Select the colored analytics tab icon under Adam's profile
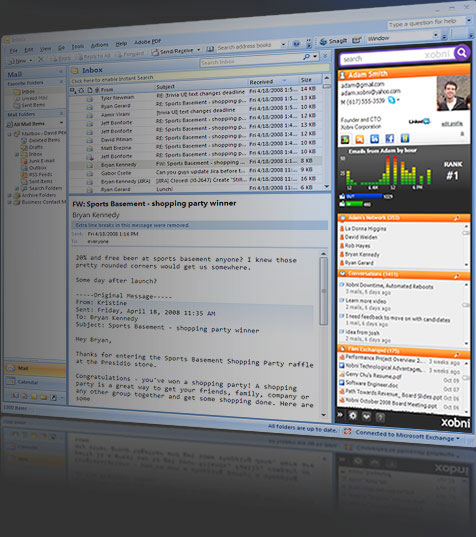 [345, 139]
